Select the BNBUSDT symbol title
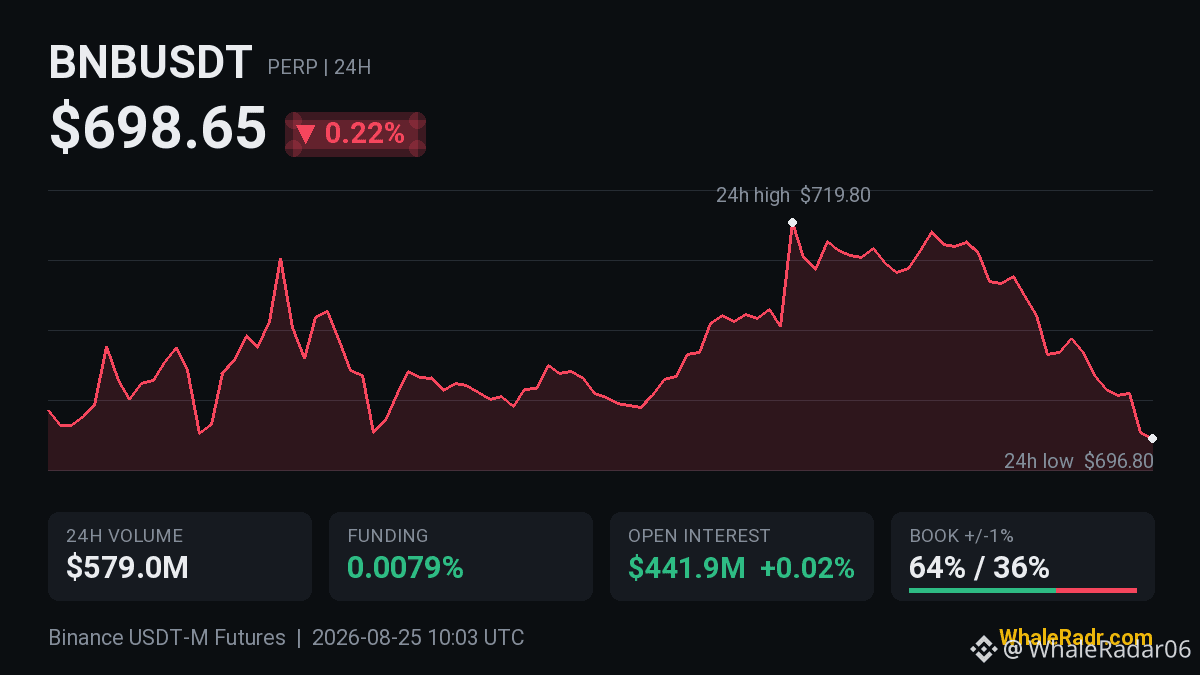 coord(150,64)
